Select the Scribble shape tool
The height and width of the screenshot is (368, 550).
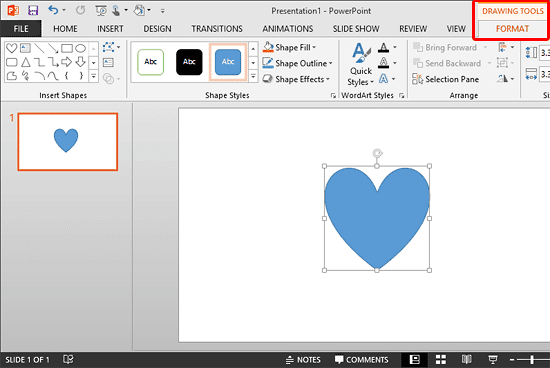coord(25,76)
